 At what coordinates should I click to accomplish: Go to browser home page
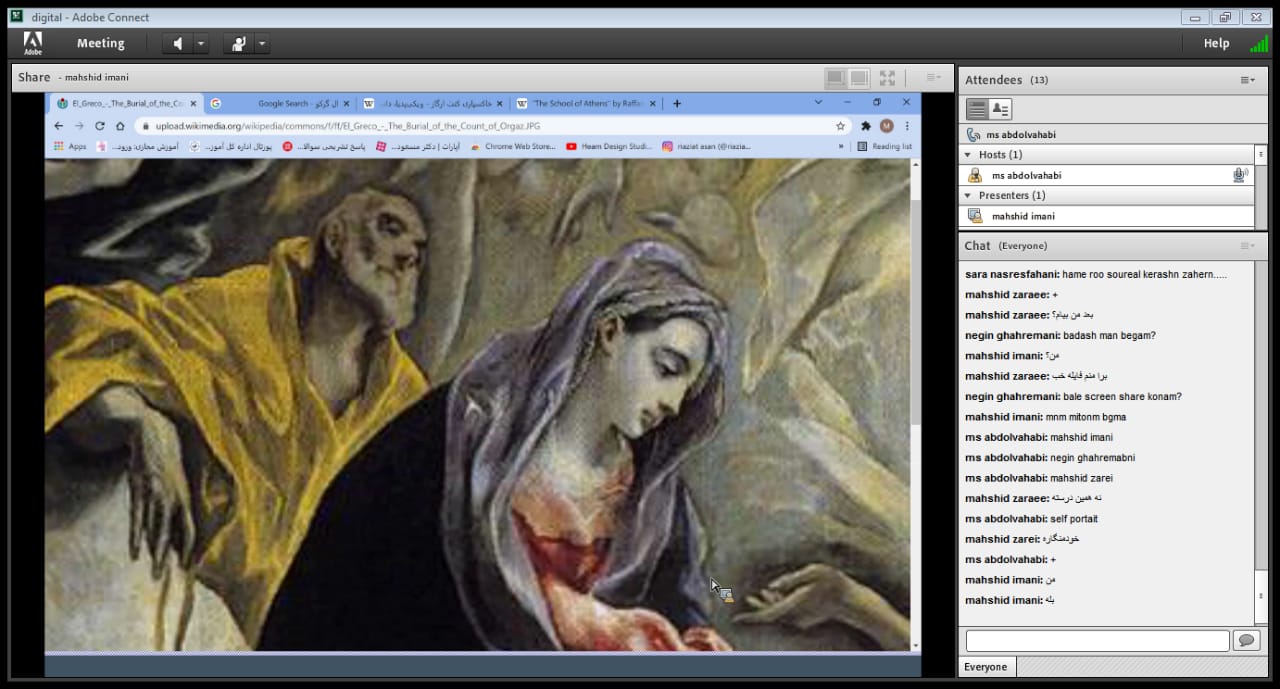120,126
